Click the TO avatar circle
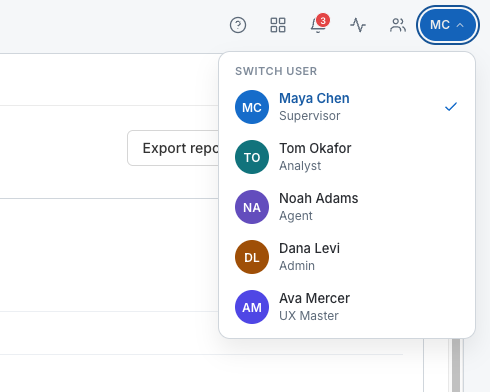490x392 pixels. (252, 157)
